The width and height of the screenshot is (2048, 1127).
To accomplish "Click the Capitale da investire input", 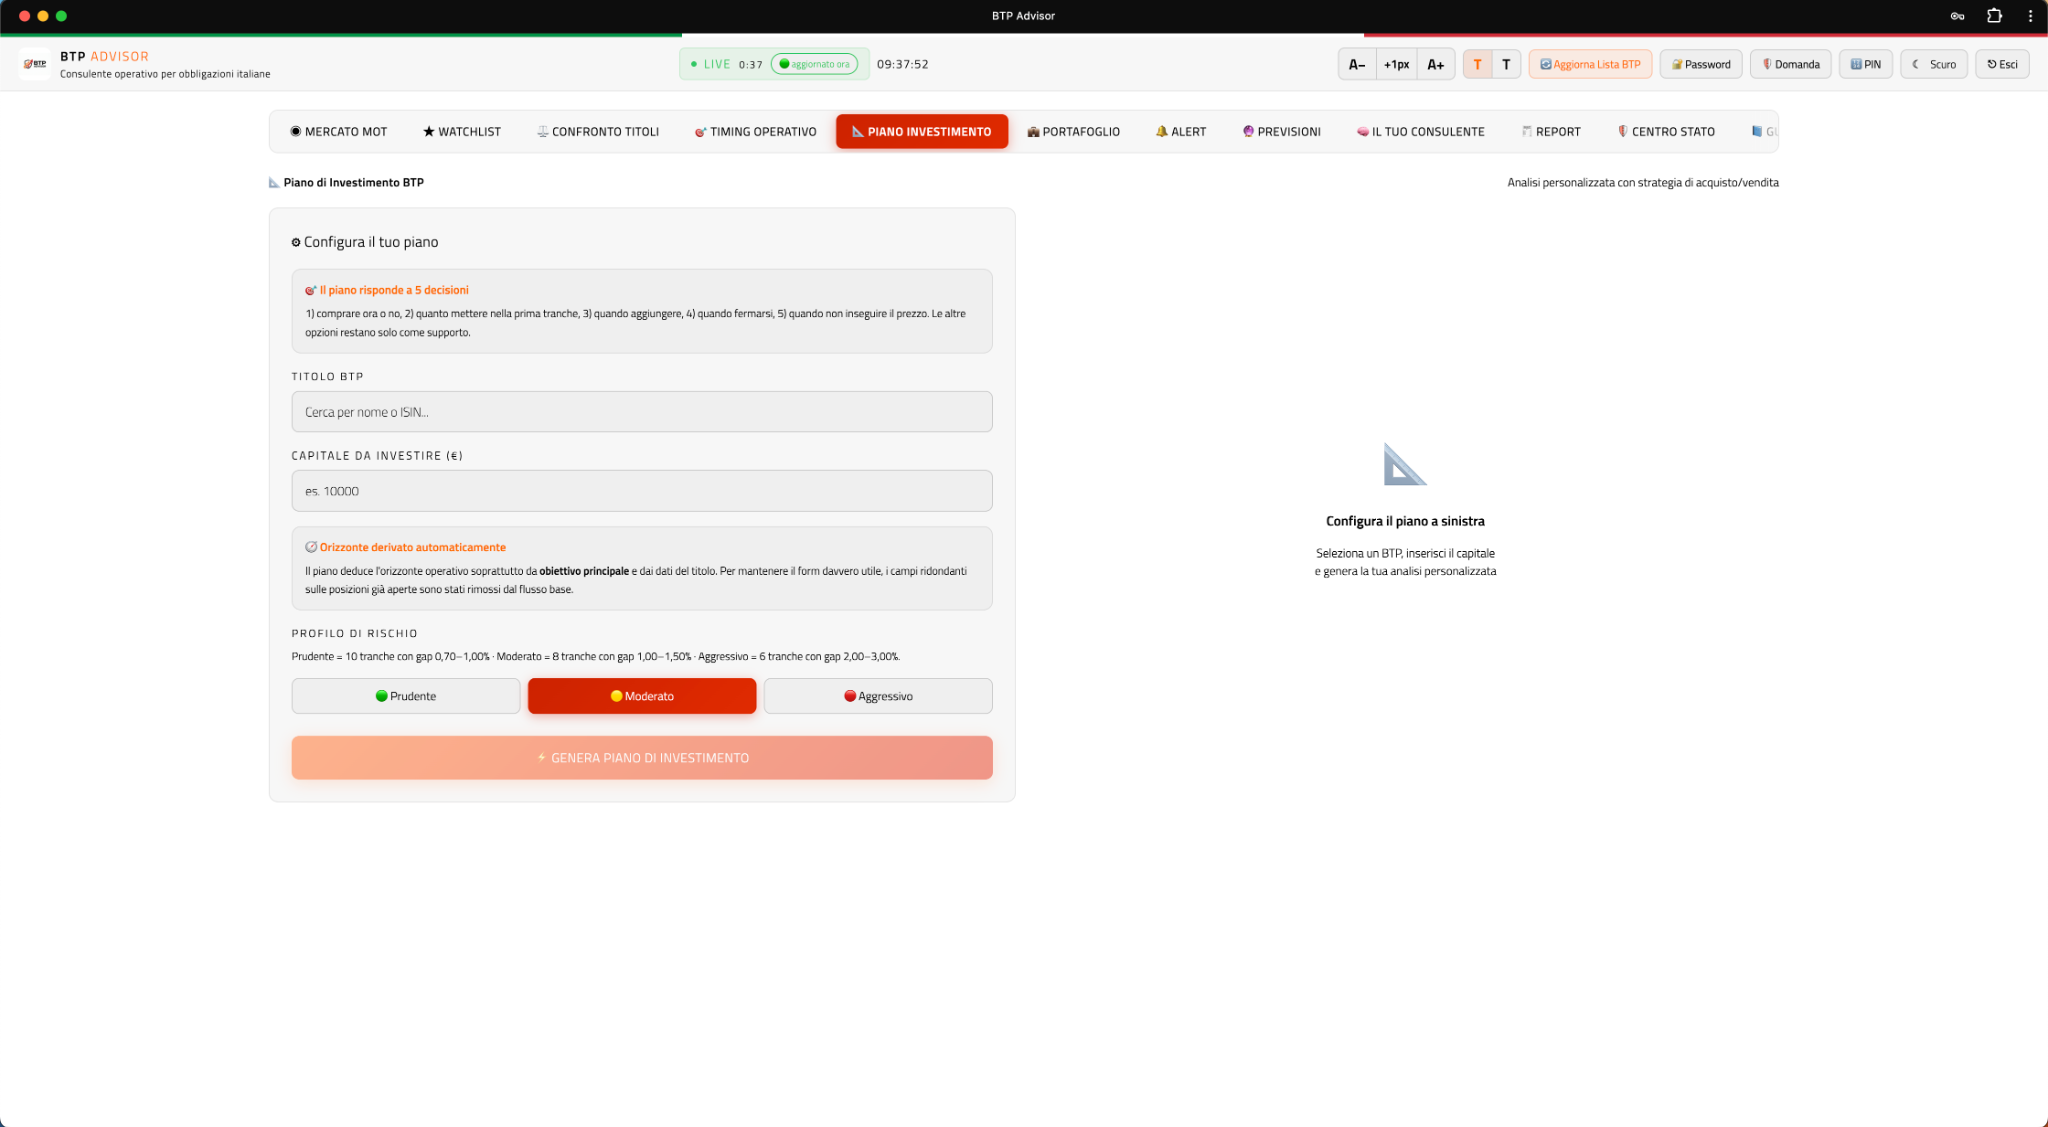I will click(x=642, y=491).
